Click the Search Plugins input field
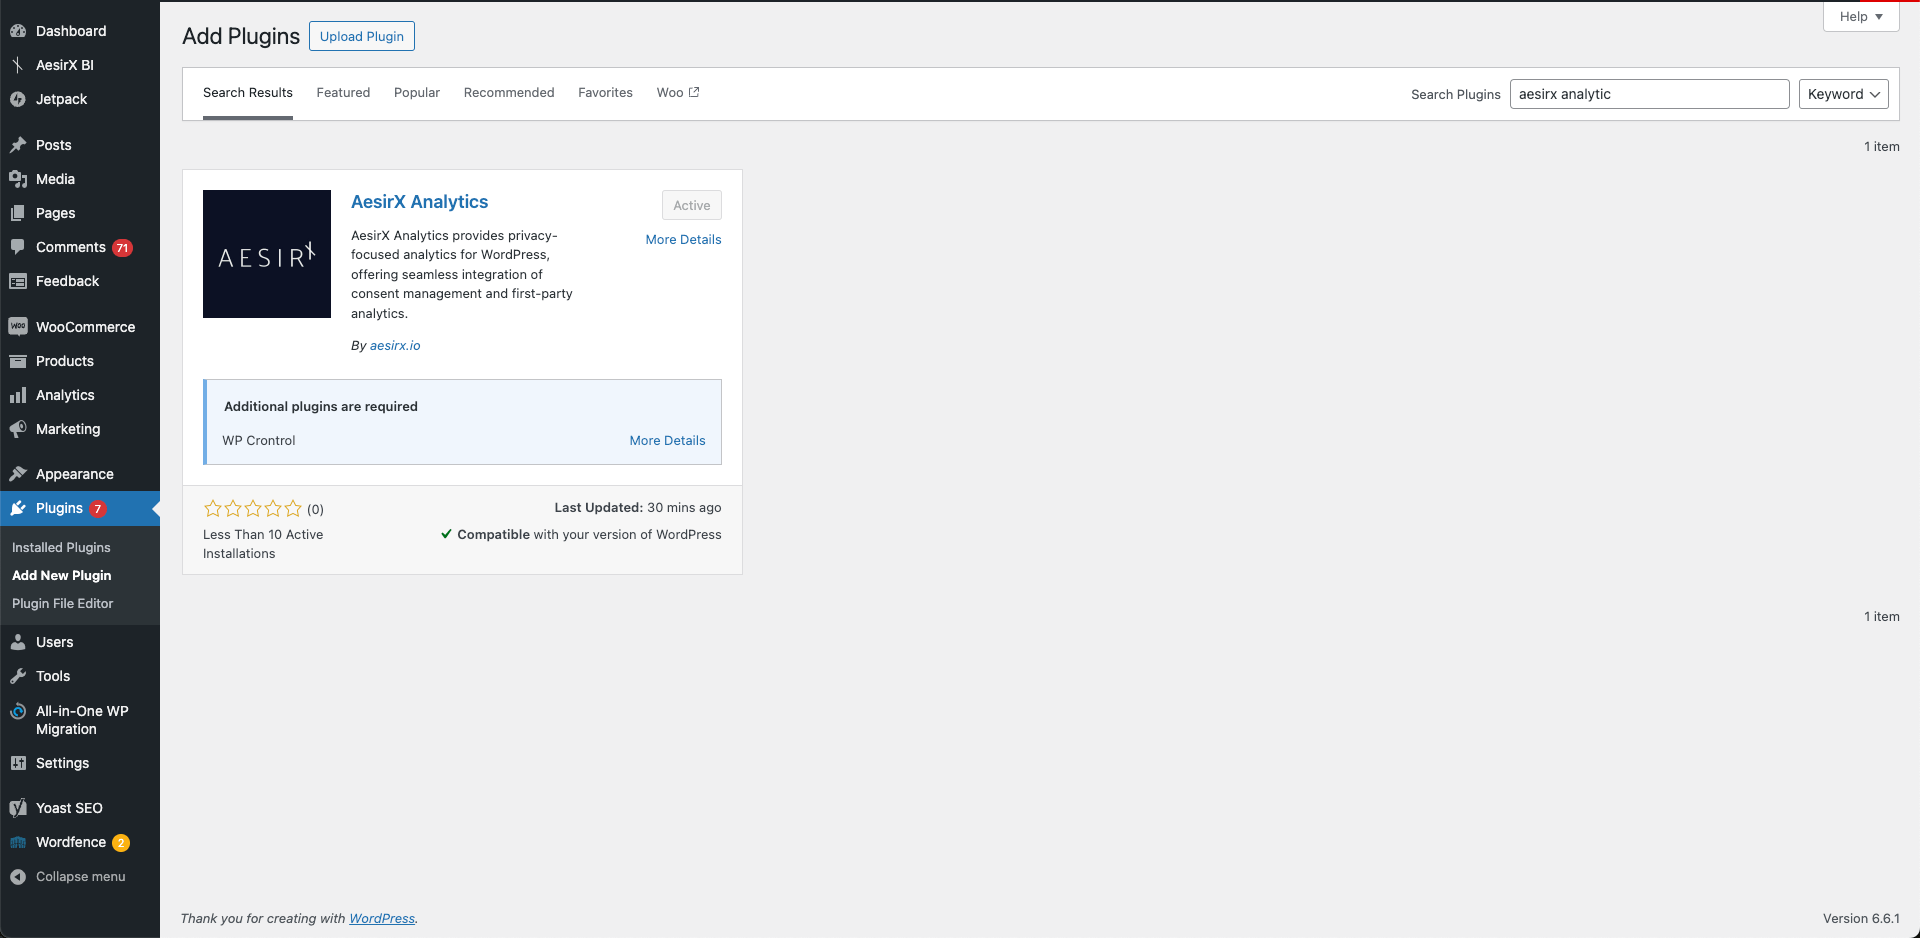This screenshot has width=1920, height=938. pyautogui.click(x=1649, y=94)
